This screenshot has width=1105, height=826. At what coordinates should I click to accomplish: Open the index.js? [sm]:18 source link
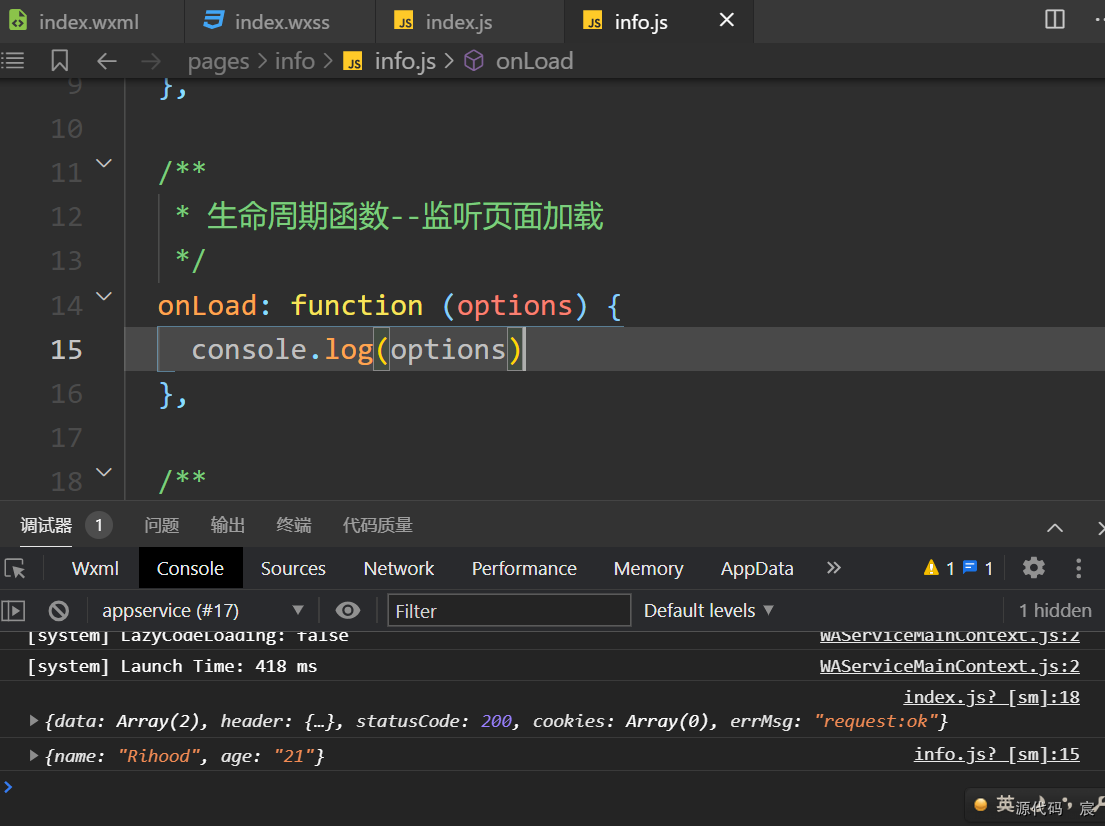tap(992, 697)
